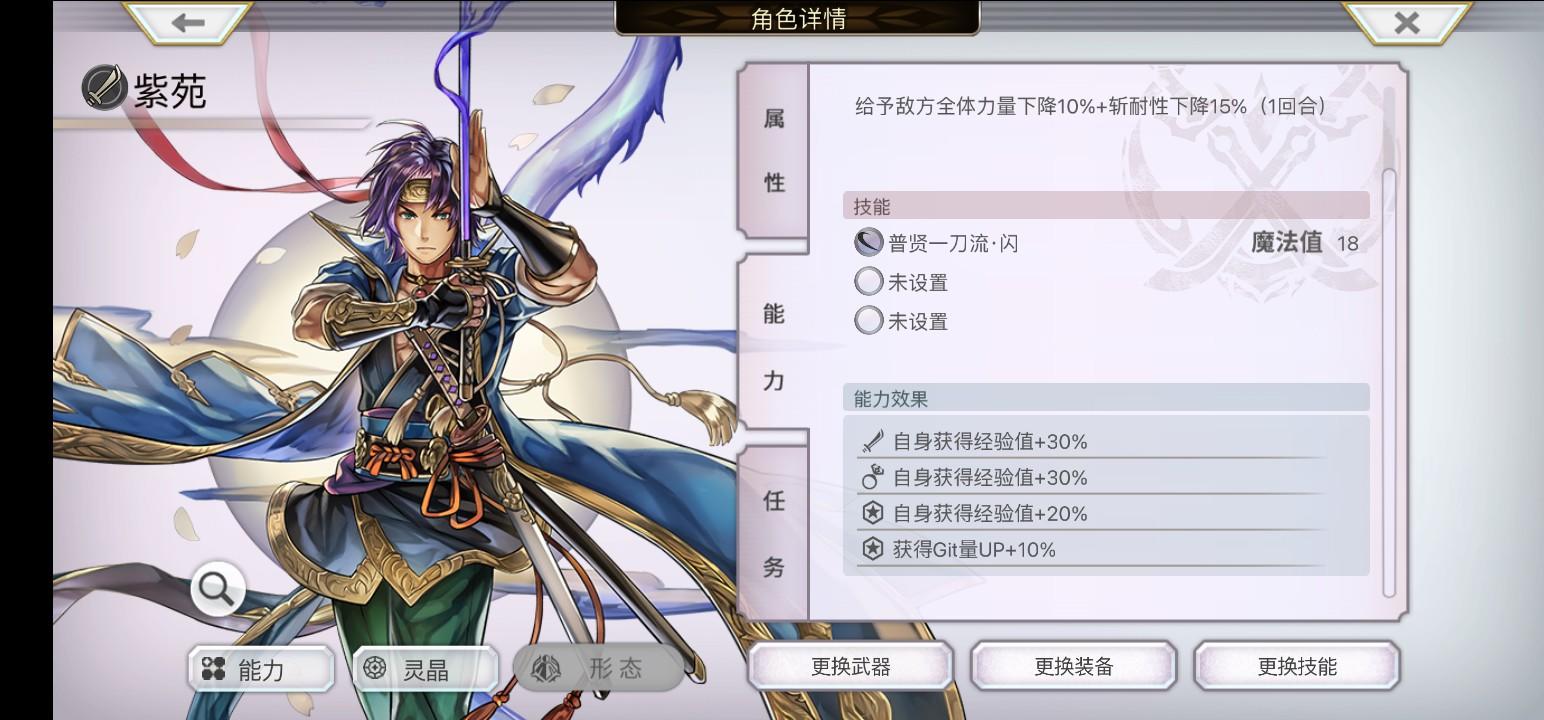Click the 形态 form button

pyautogui.click(x=598, y=668)
